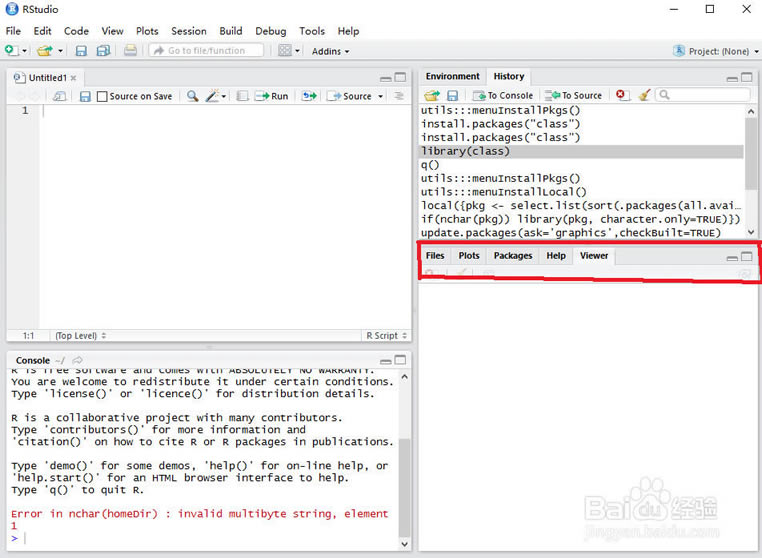Expand the Source button dropdown arrow
Screen dimensions: 762x558
(380, 96)
